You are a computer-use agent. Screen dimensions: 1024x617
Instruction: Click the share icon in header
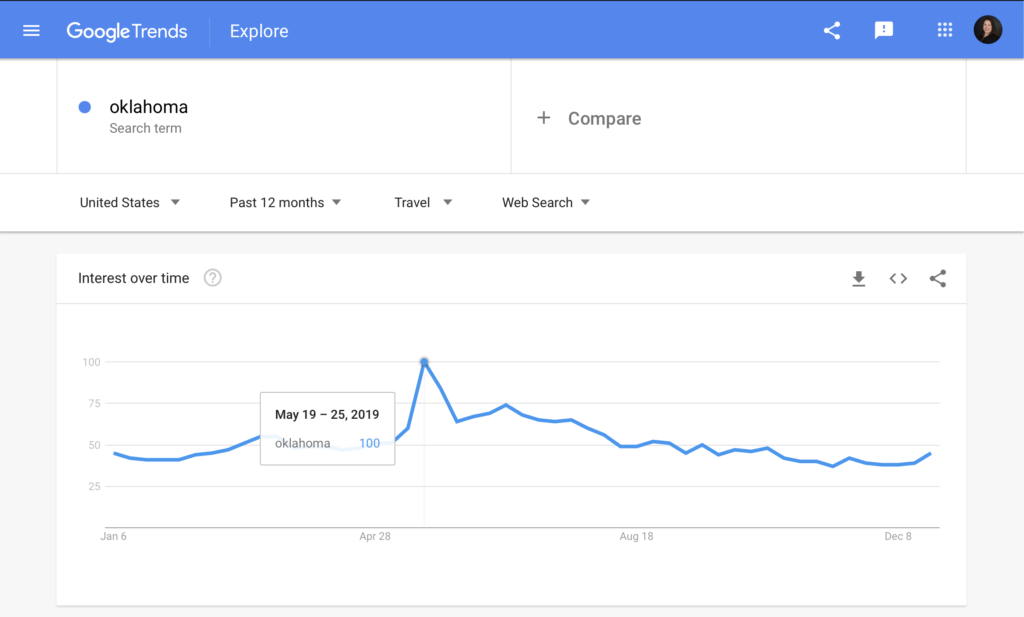click(832, 30)
